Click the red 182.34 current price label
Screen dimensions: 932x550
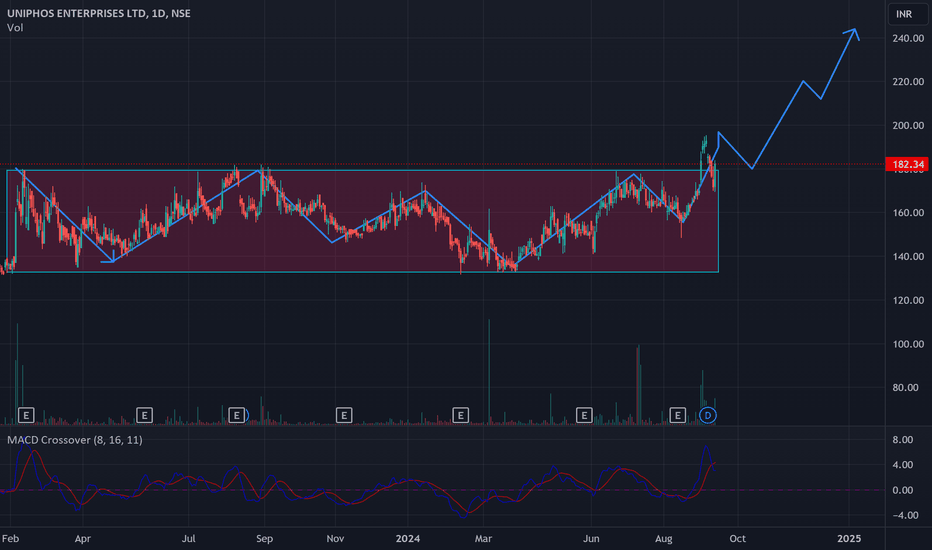pyautogui.click(x=907, y=164)
